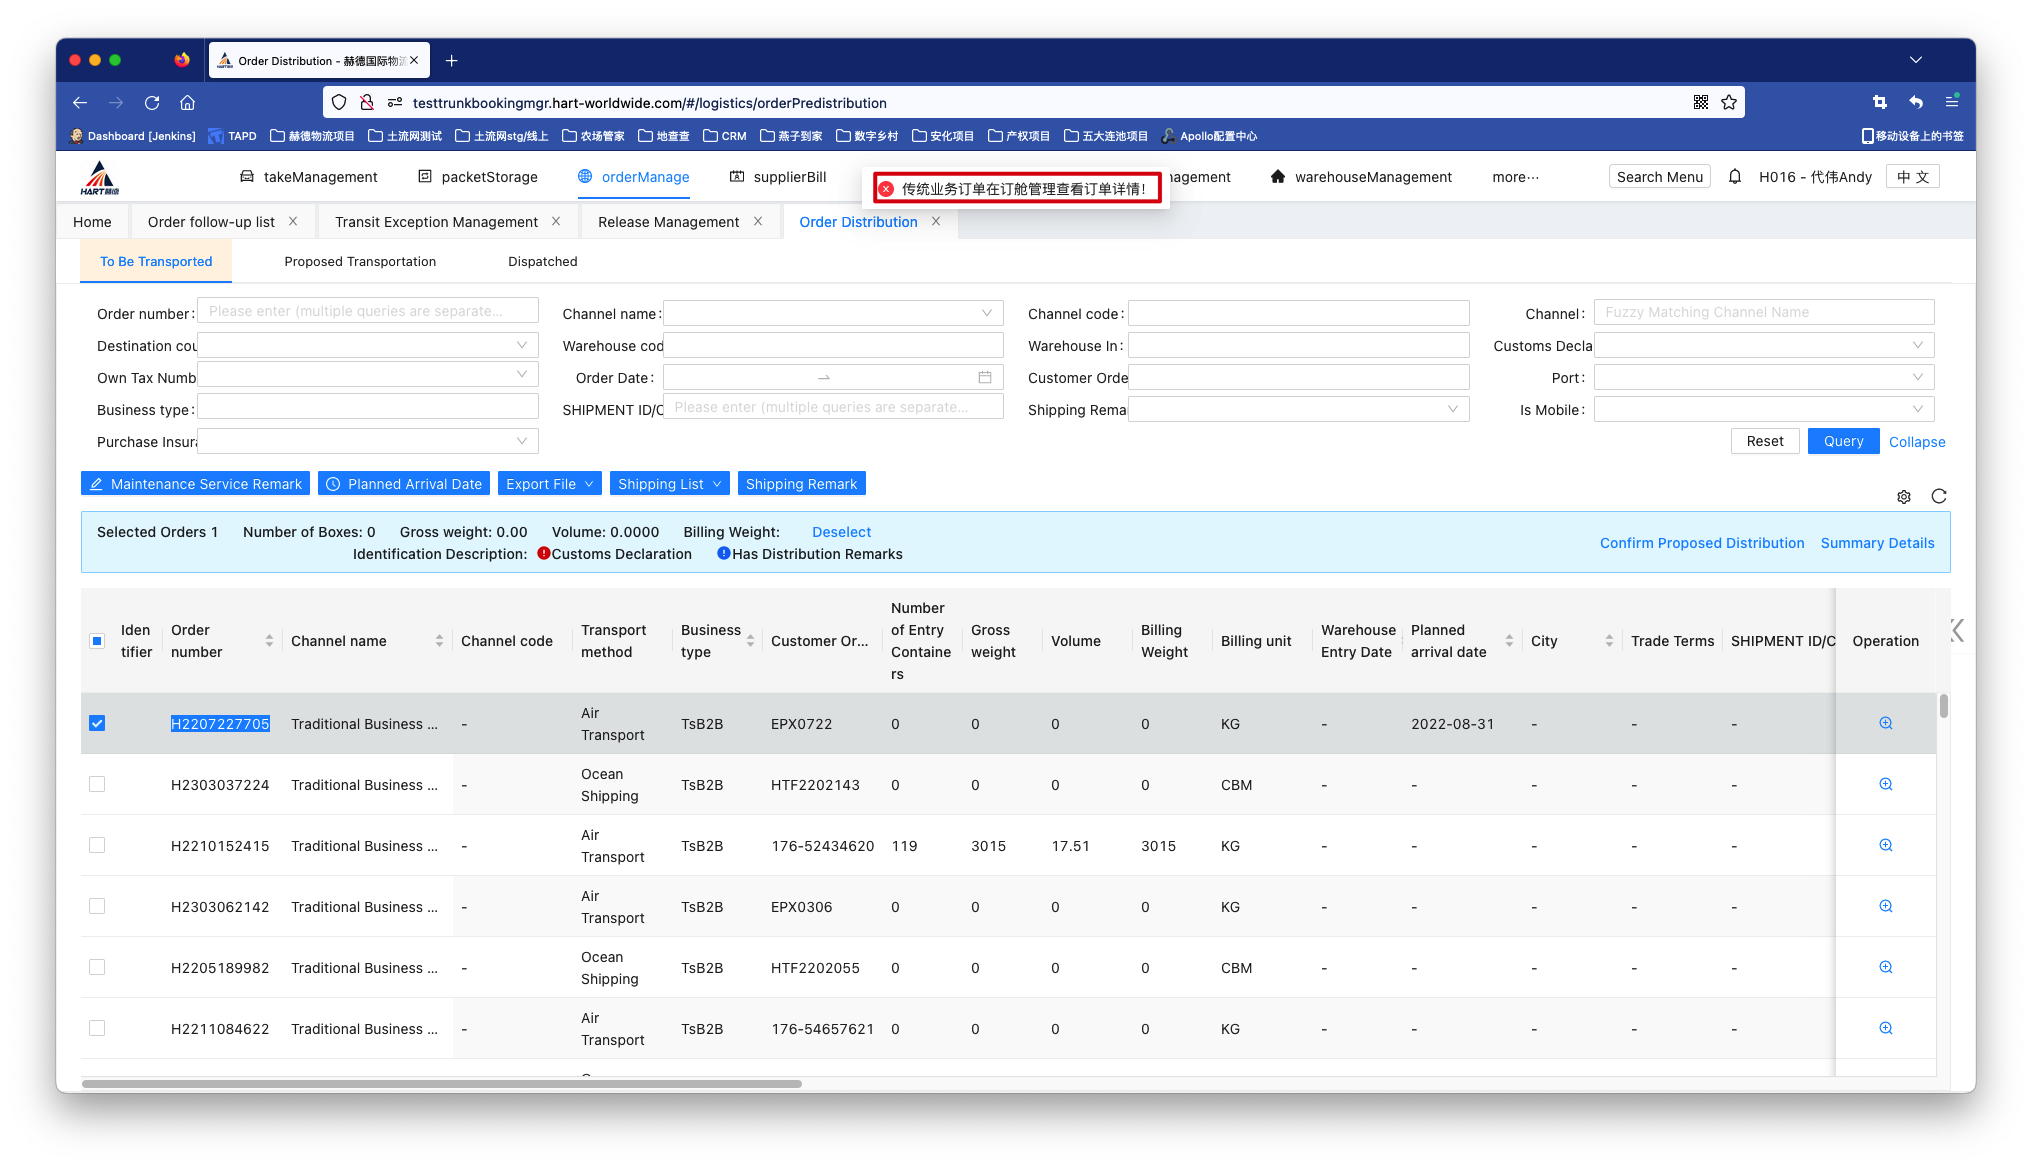
Task: Open the Release Management tab
Action: tap(668, 222)
